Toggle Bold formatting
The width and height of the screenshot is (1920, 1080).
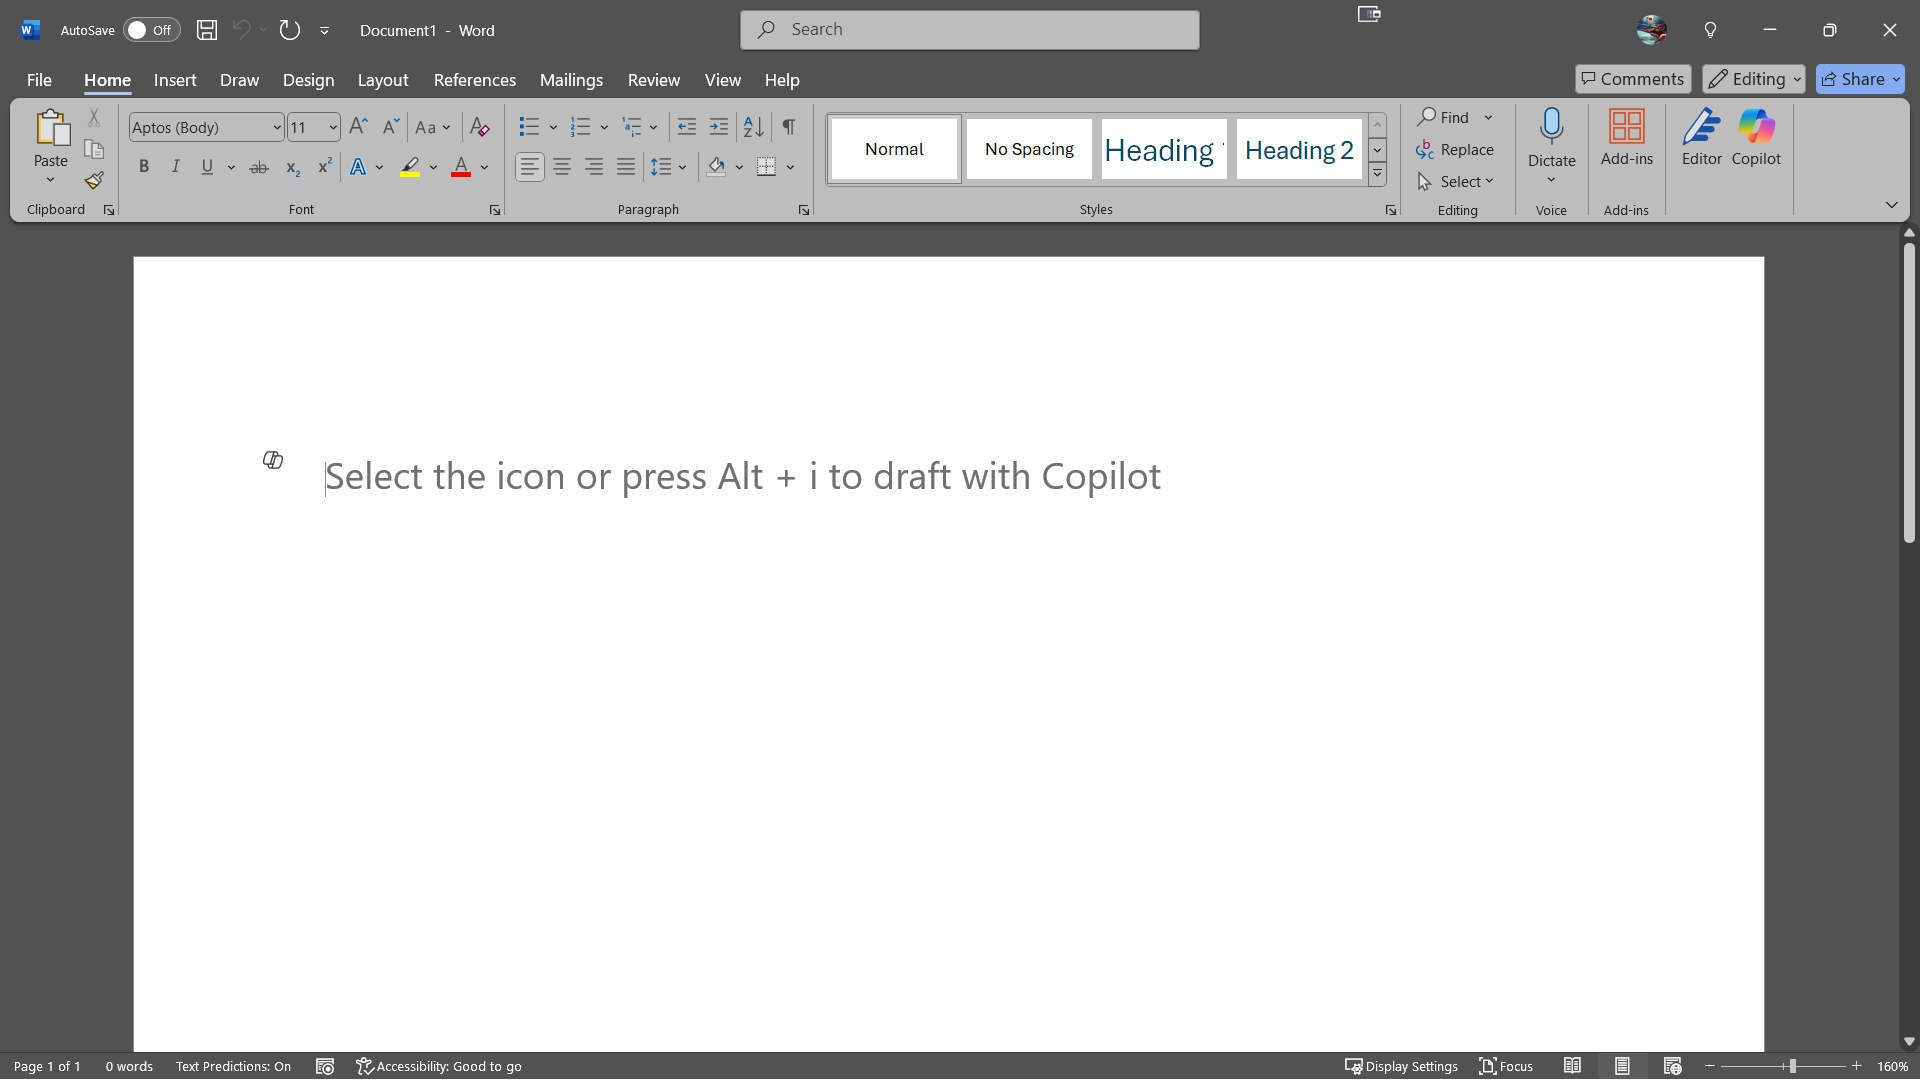(144, 167)
